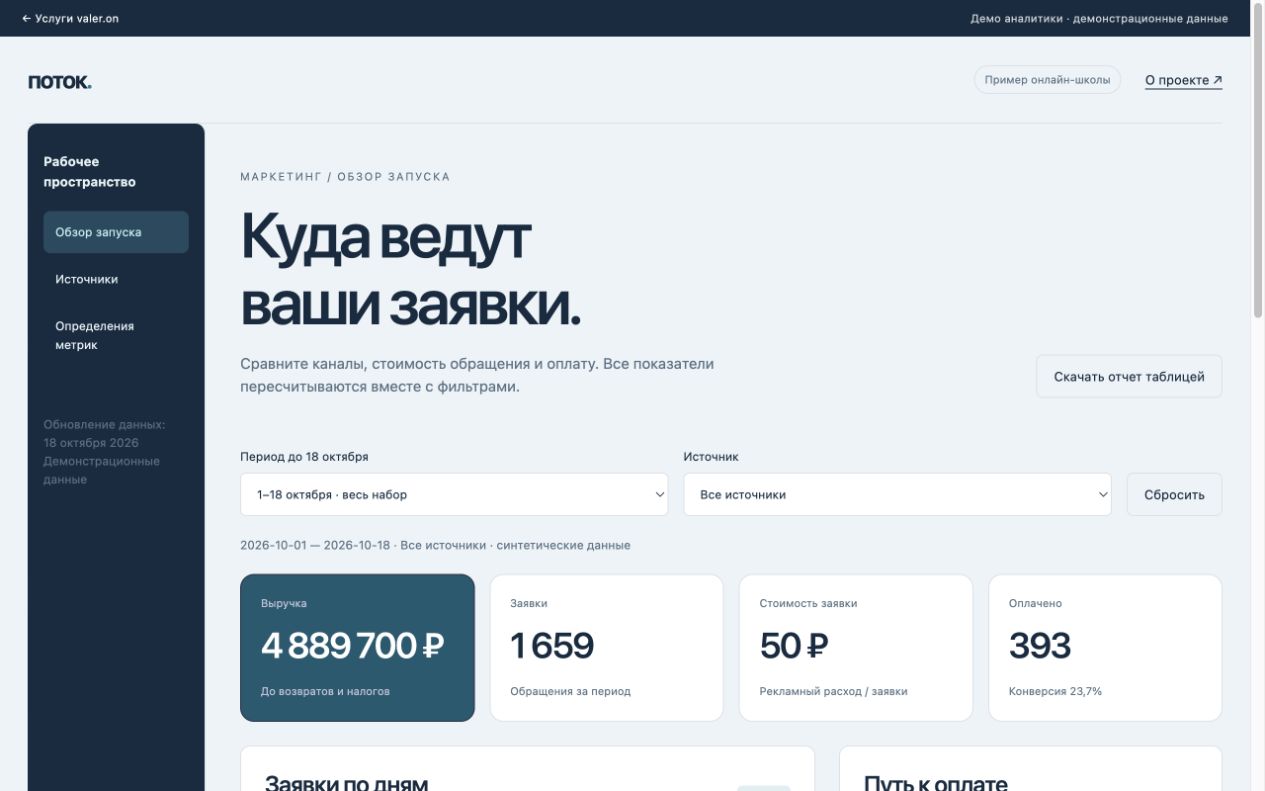Image resolution: width=1265 pixels, height=791 pixels.
Task: Click 'Пример онлайн-школы' pill
Action: point(1047,80)
